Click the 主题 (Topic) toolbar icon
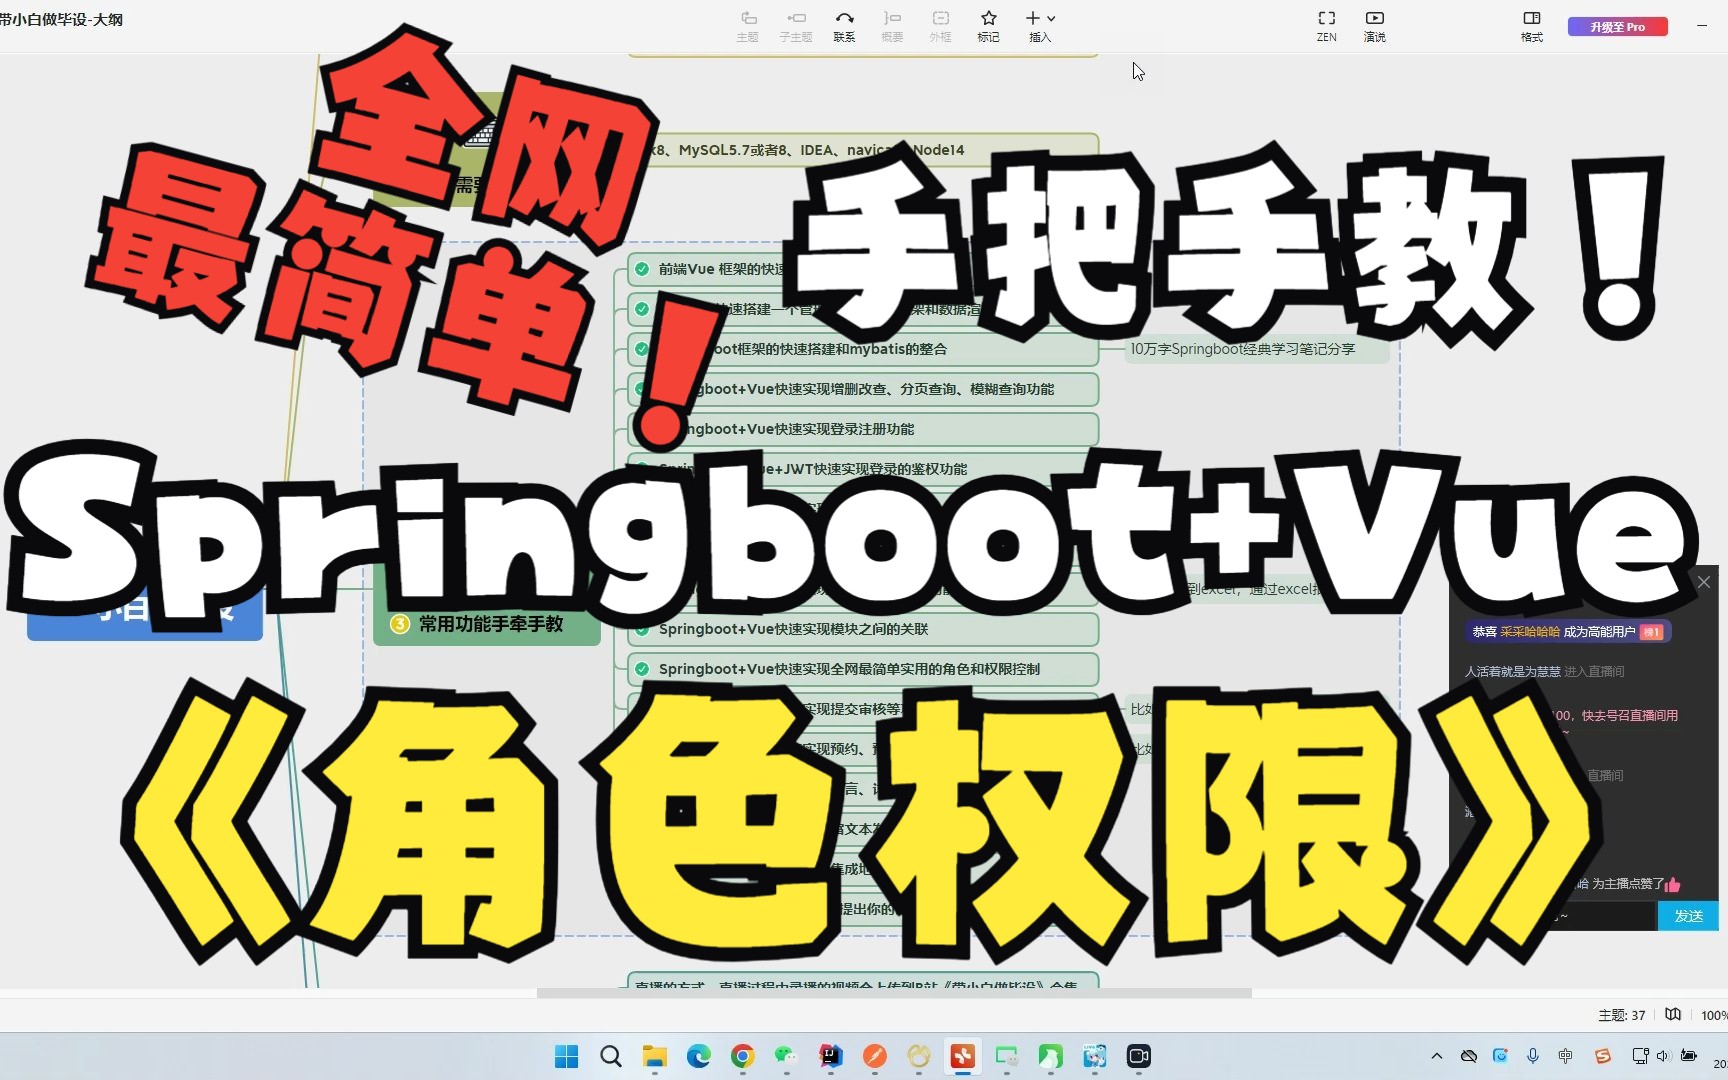This screenshot has height=1080, width=1728. click(x=747, y=27)
